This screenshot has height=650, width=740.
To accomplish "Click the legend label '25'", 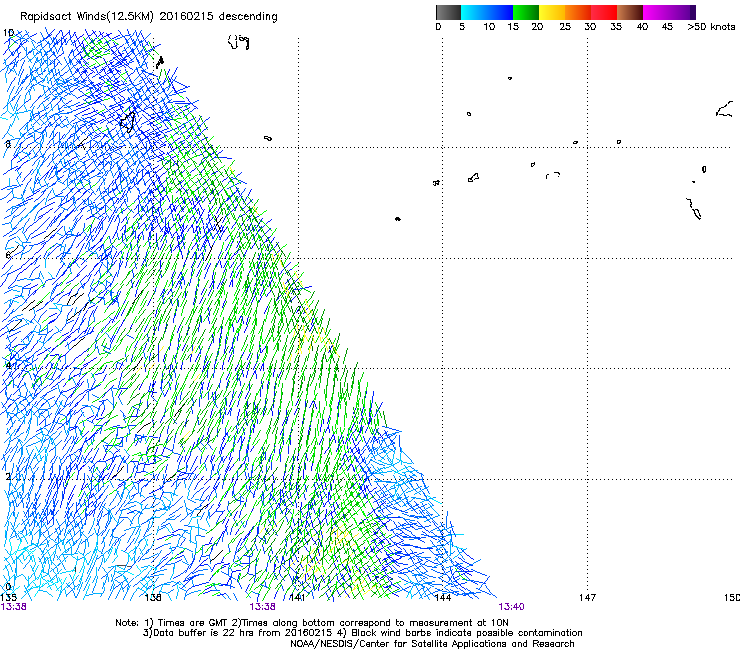I will click(x=565, y=27).
